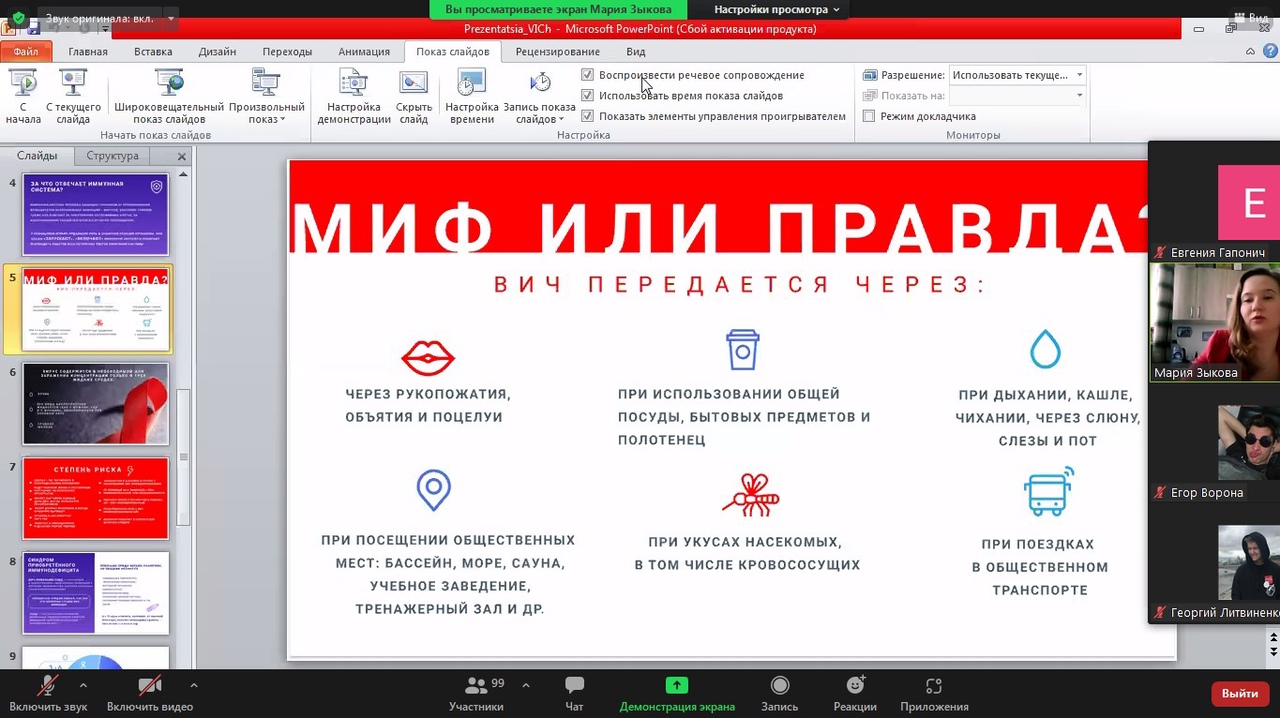Toggle play narrations checkbox
Screen dimensions: 1280x718
point(587,75)
